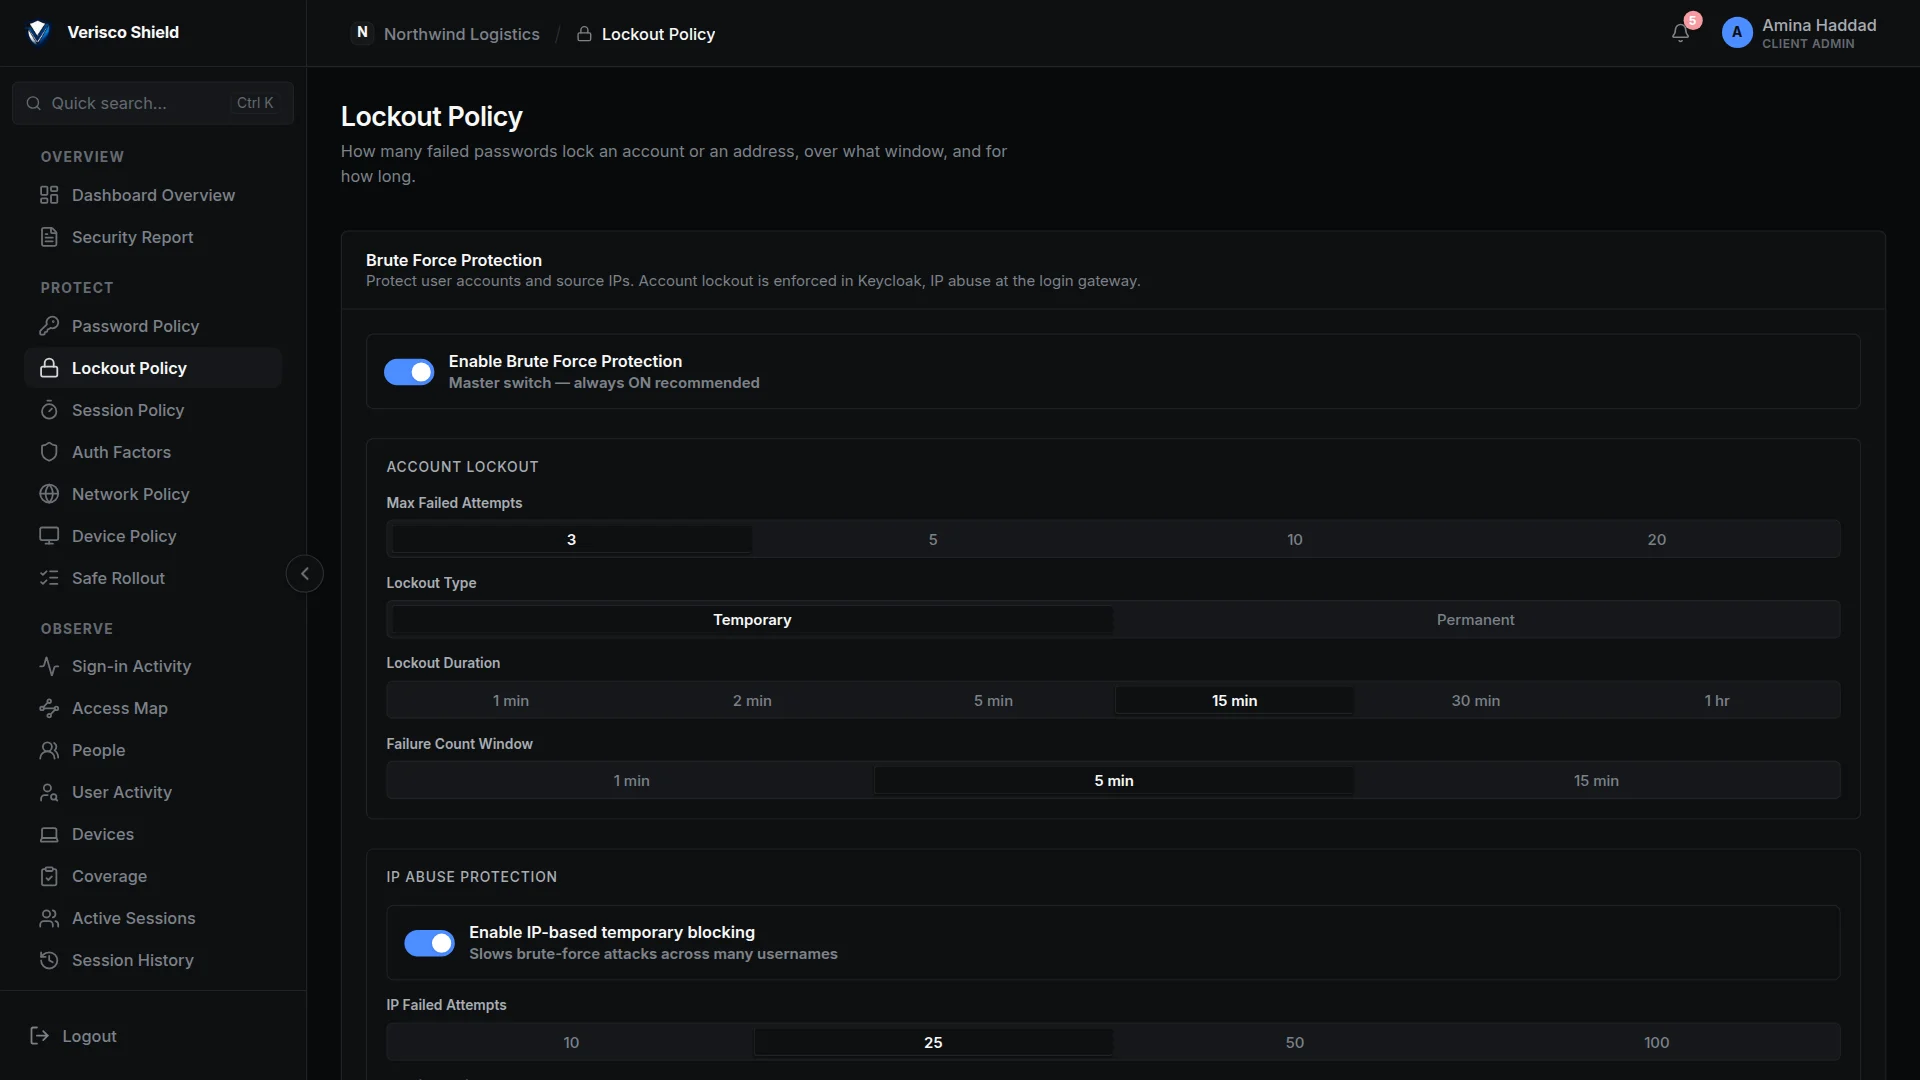The image size is (1920, 1080).
Task: Choose 2 min lockout duration
Action: pos(752,700)
